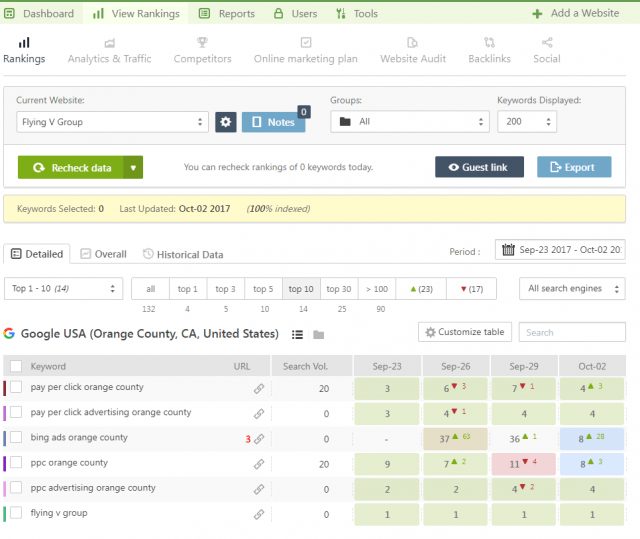Screen dimensions: 640x539
Task: Click Add a Website link
Action: tap(576, 13)
